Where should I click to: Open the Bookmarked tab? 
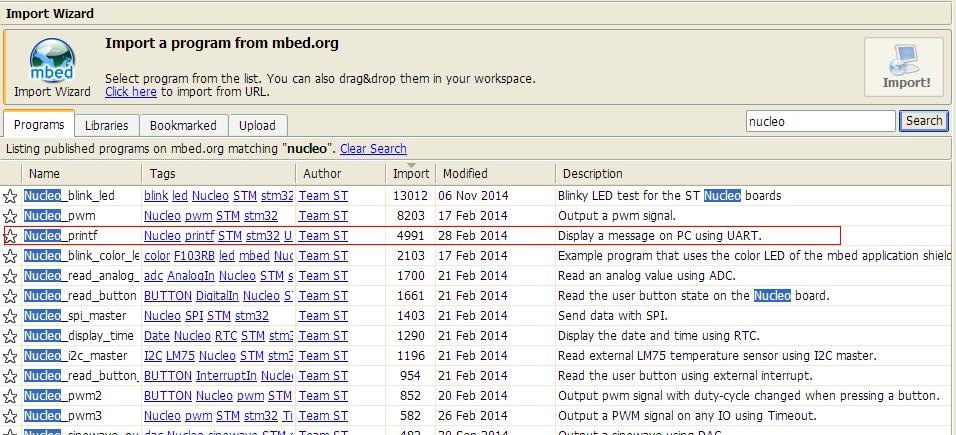point(184,126)
